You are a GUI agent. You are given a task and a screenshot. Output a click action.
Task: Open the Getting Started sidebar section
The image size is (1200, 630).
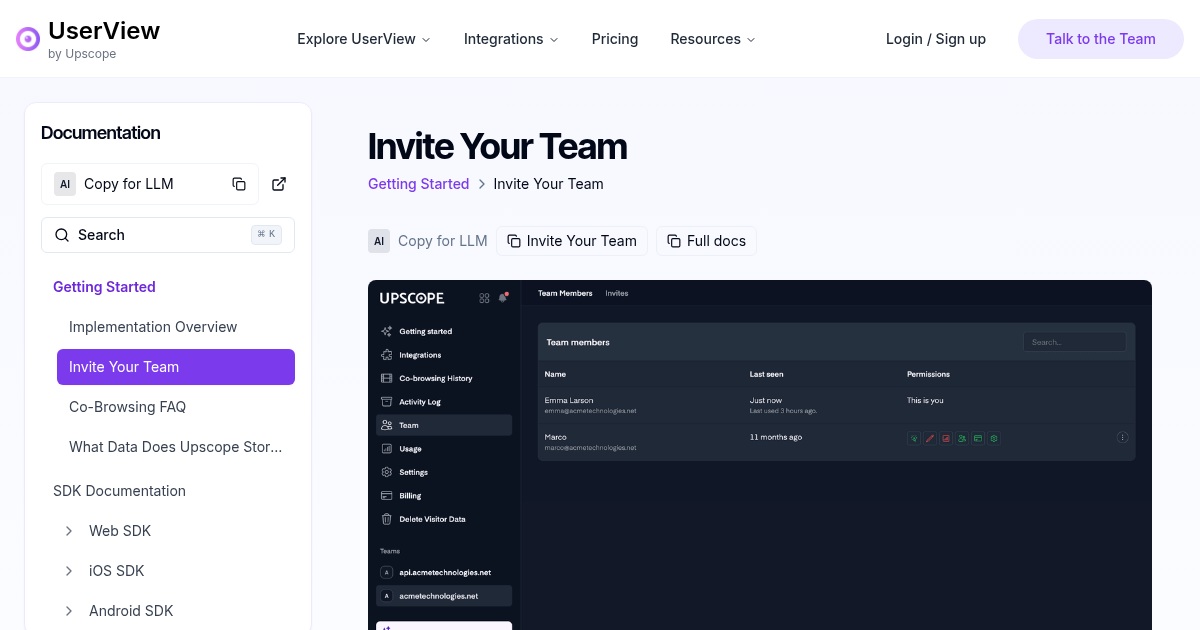[104, 287]
